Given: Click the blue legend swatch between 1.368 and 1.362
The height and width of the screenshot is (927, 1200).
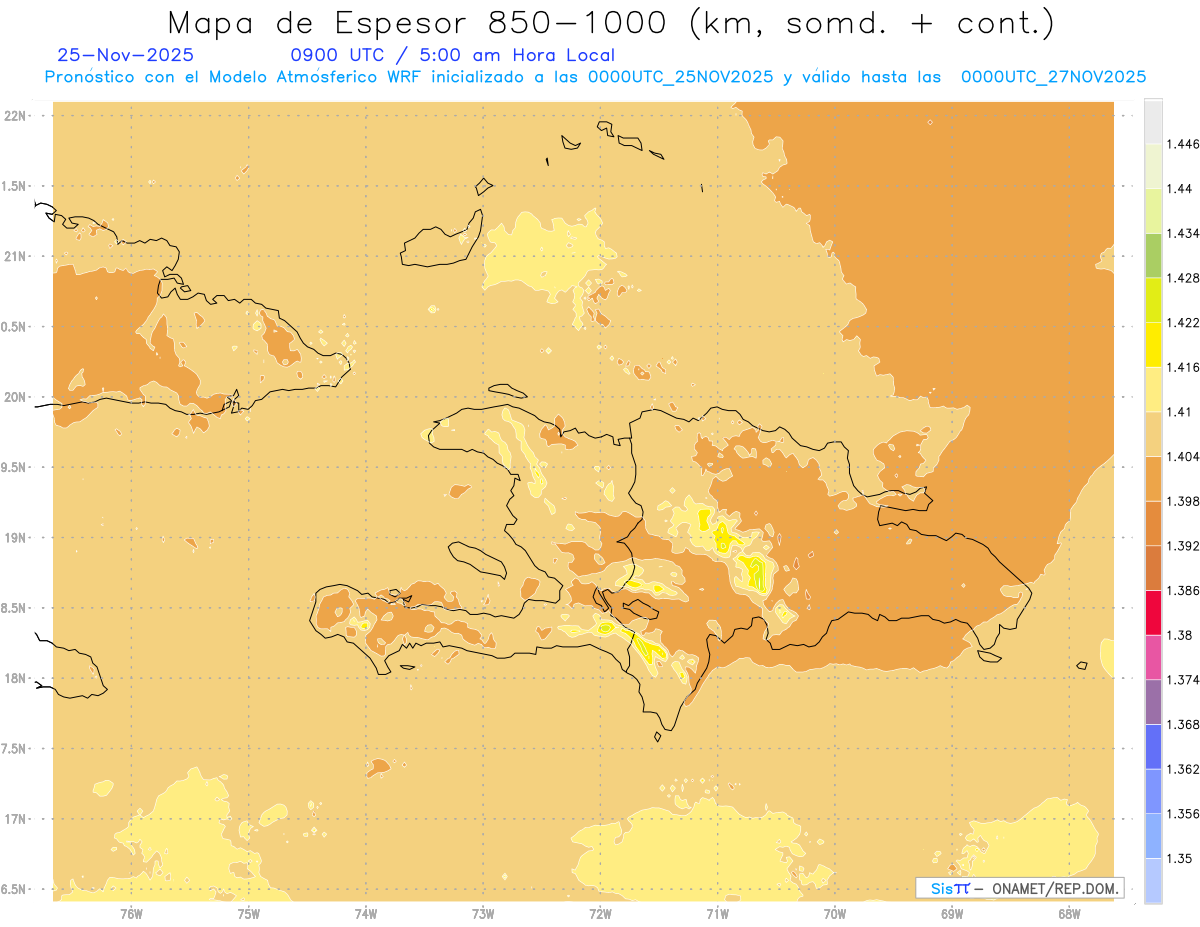Looking at the screenshot, I should pos(1153,746).
